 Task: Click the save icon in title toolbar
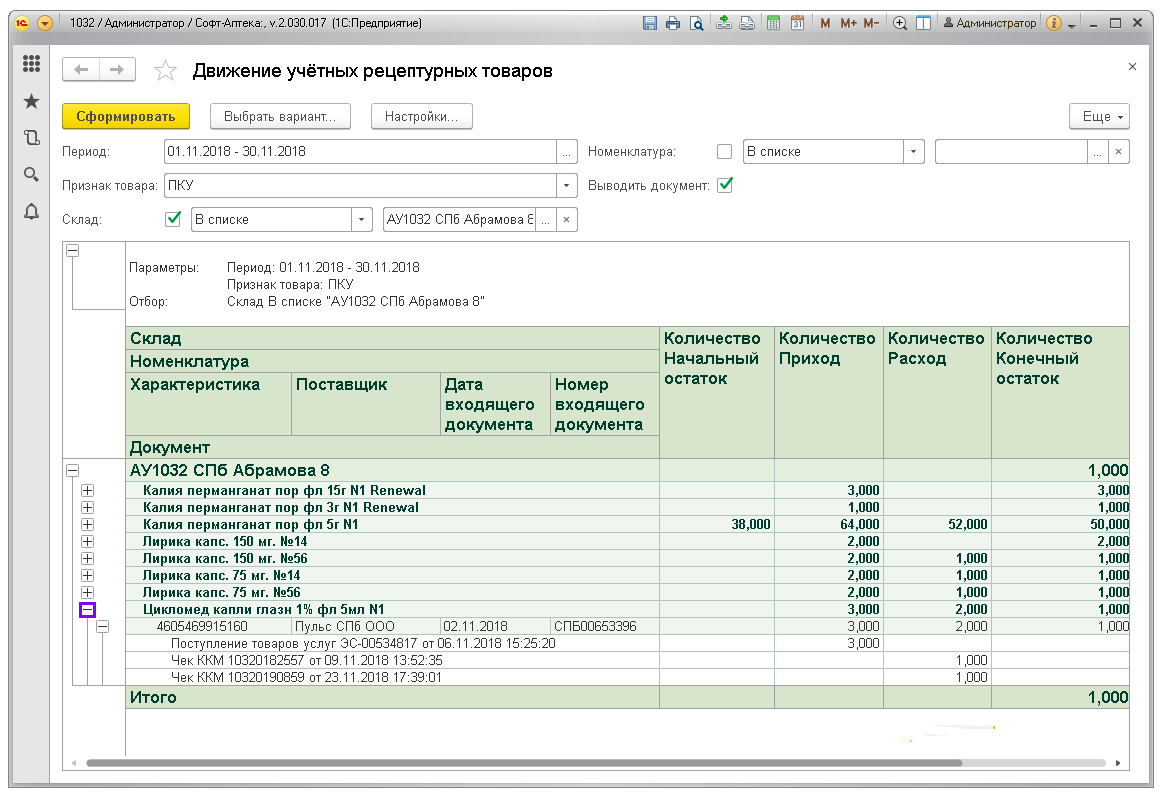tap(650, 23)
